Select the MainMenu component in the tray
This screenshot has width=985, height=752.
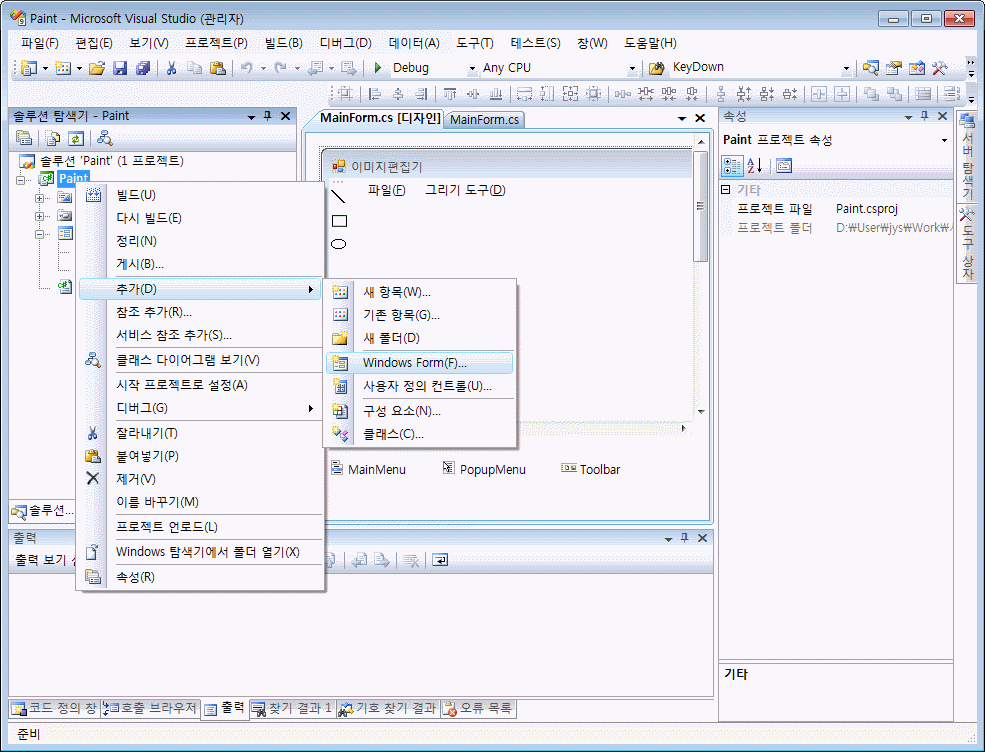coord(369,469)
